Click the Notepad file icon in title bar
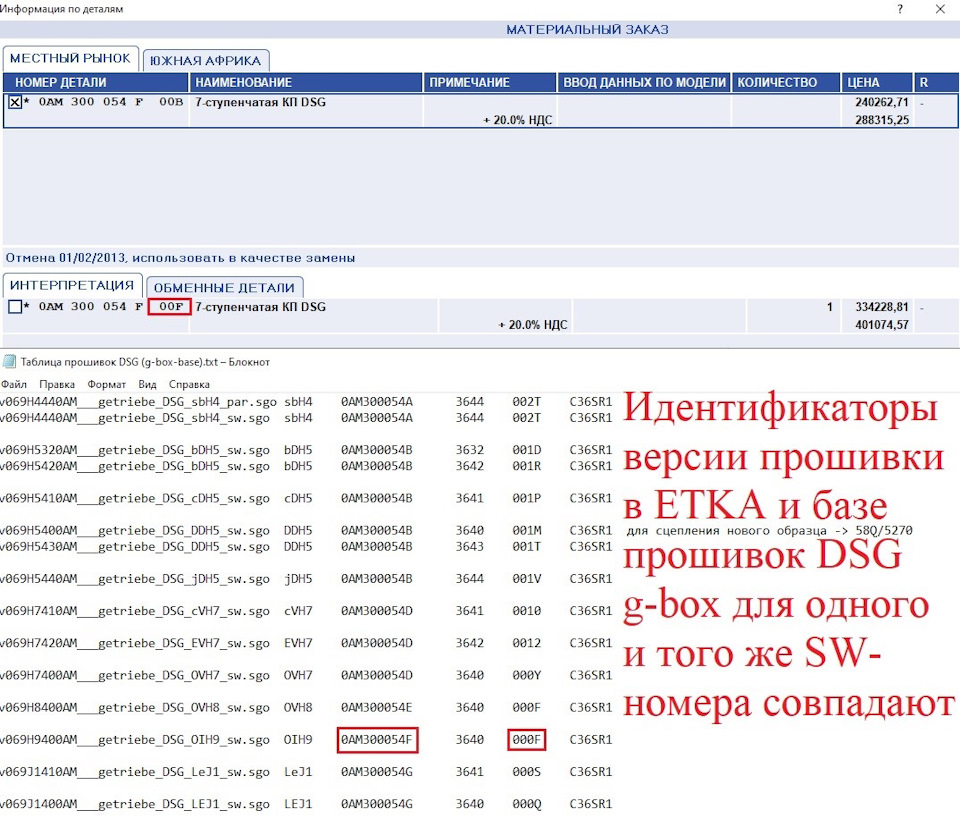This screenshot has height=827, width=960. coord(9,362)
